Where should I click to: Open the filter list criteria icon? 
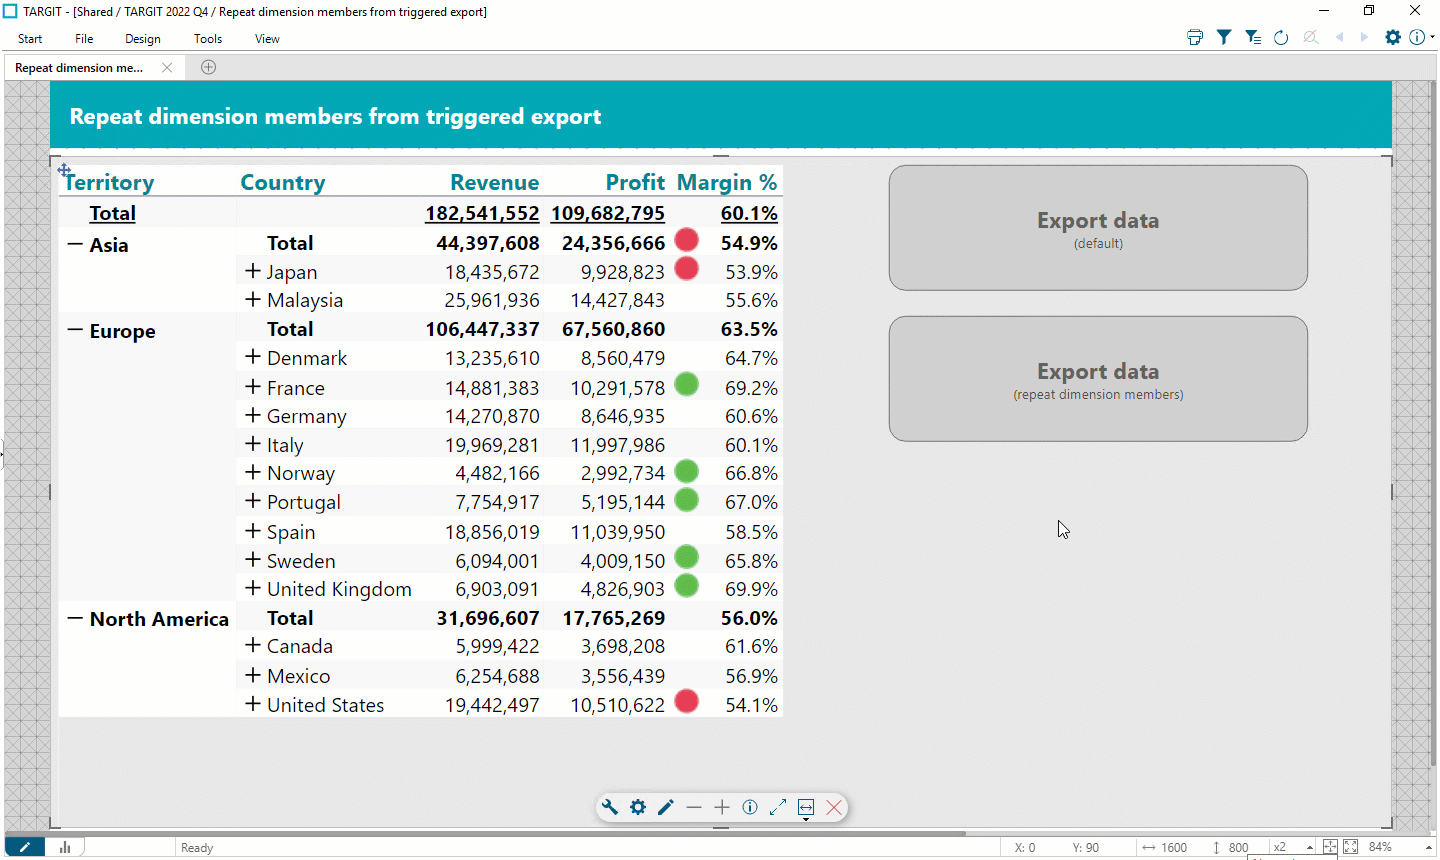click(1253, 37)
